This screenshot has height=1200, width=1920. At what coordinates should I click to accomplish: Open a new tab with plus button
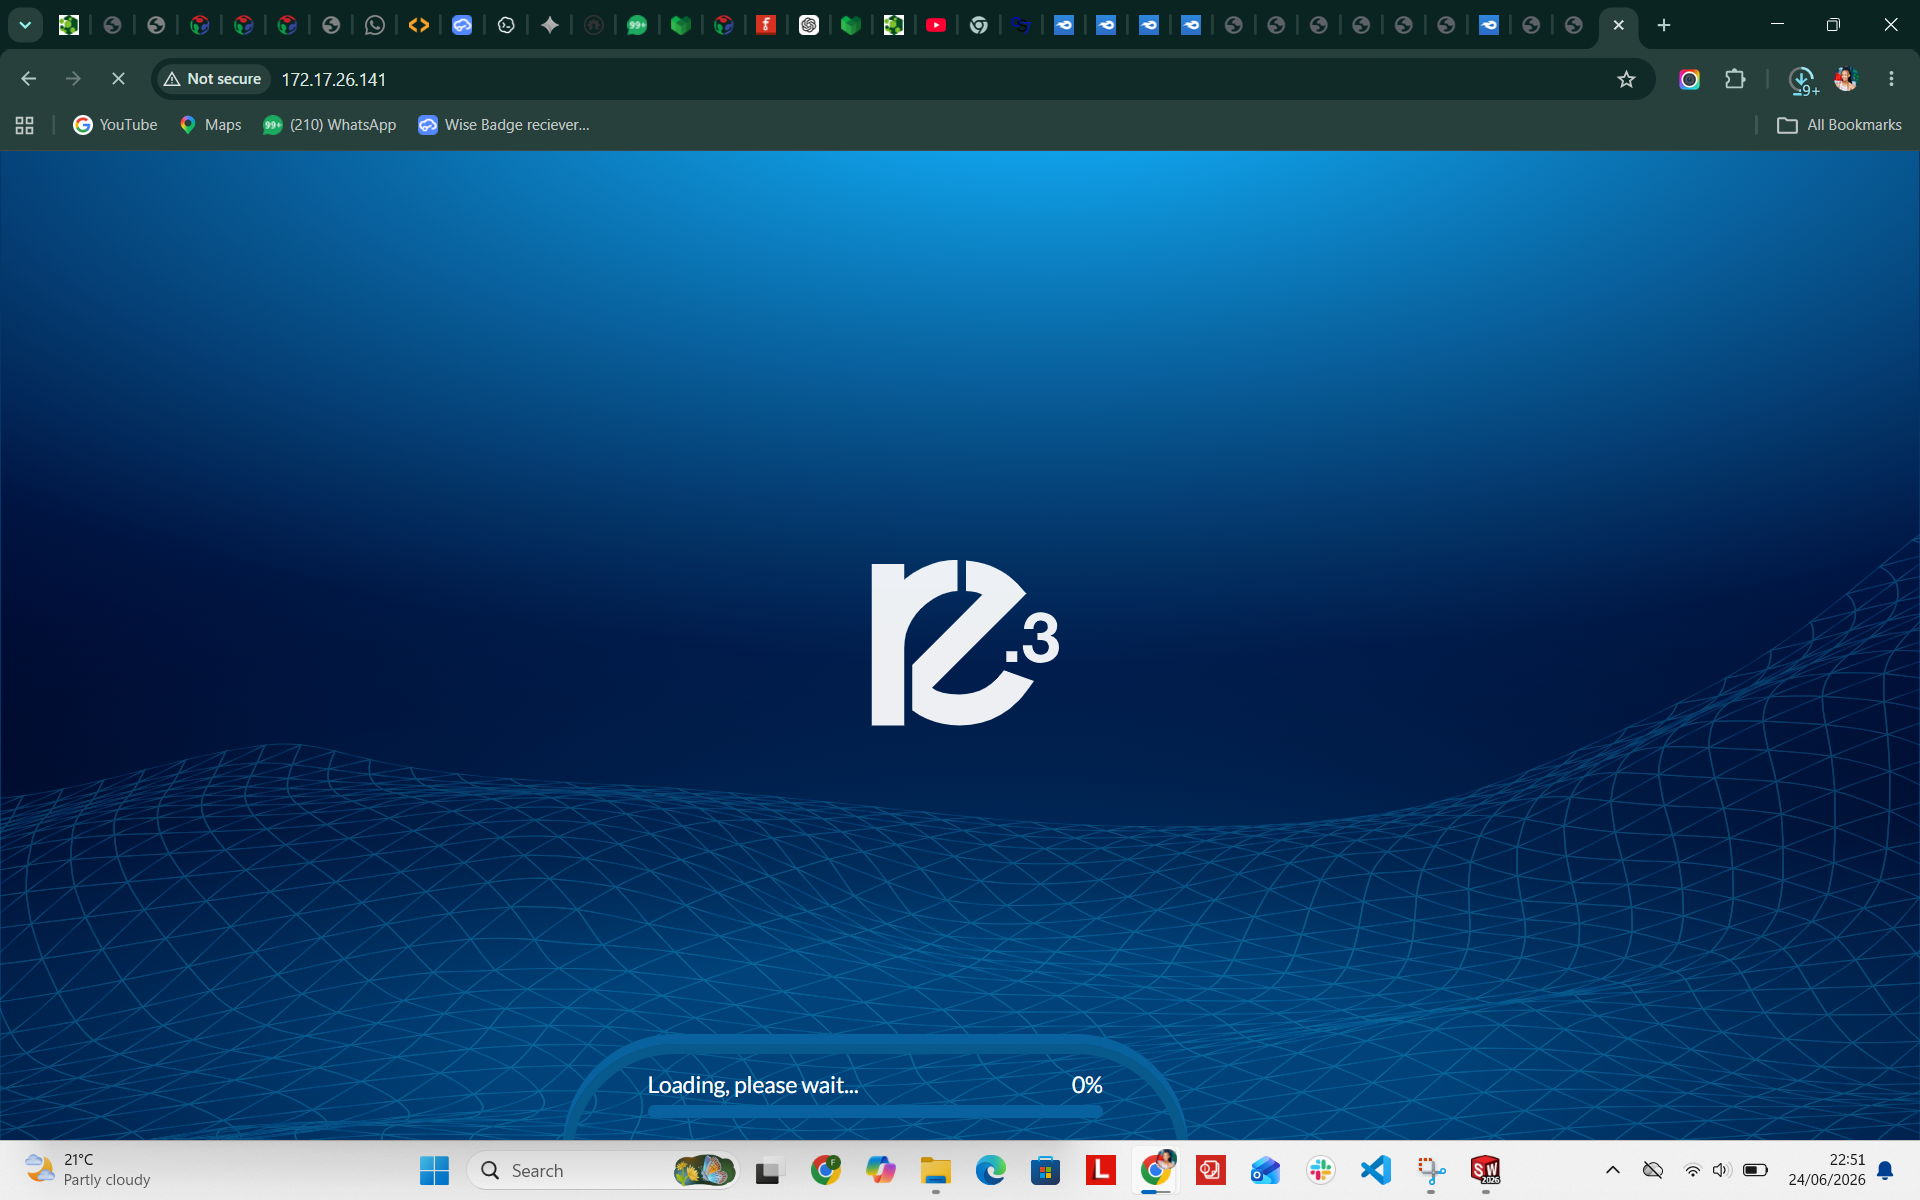click(1664, 25)
